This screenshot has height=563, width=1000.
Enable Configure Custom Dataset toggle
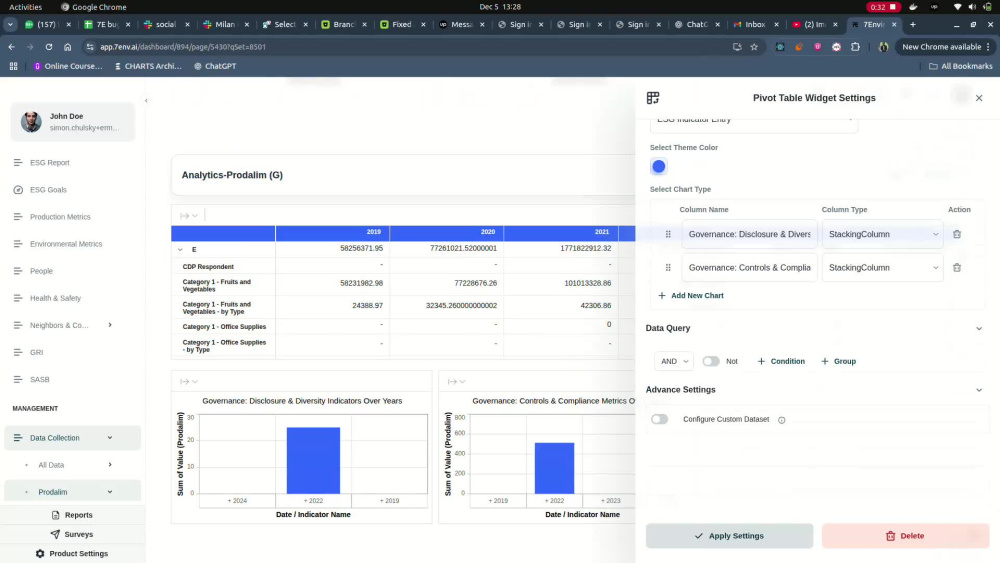point(659,420)
